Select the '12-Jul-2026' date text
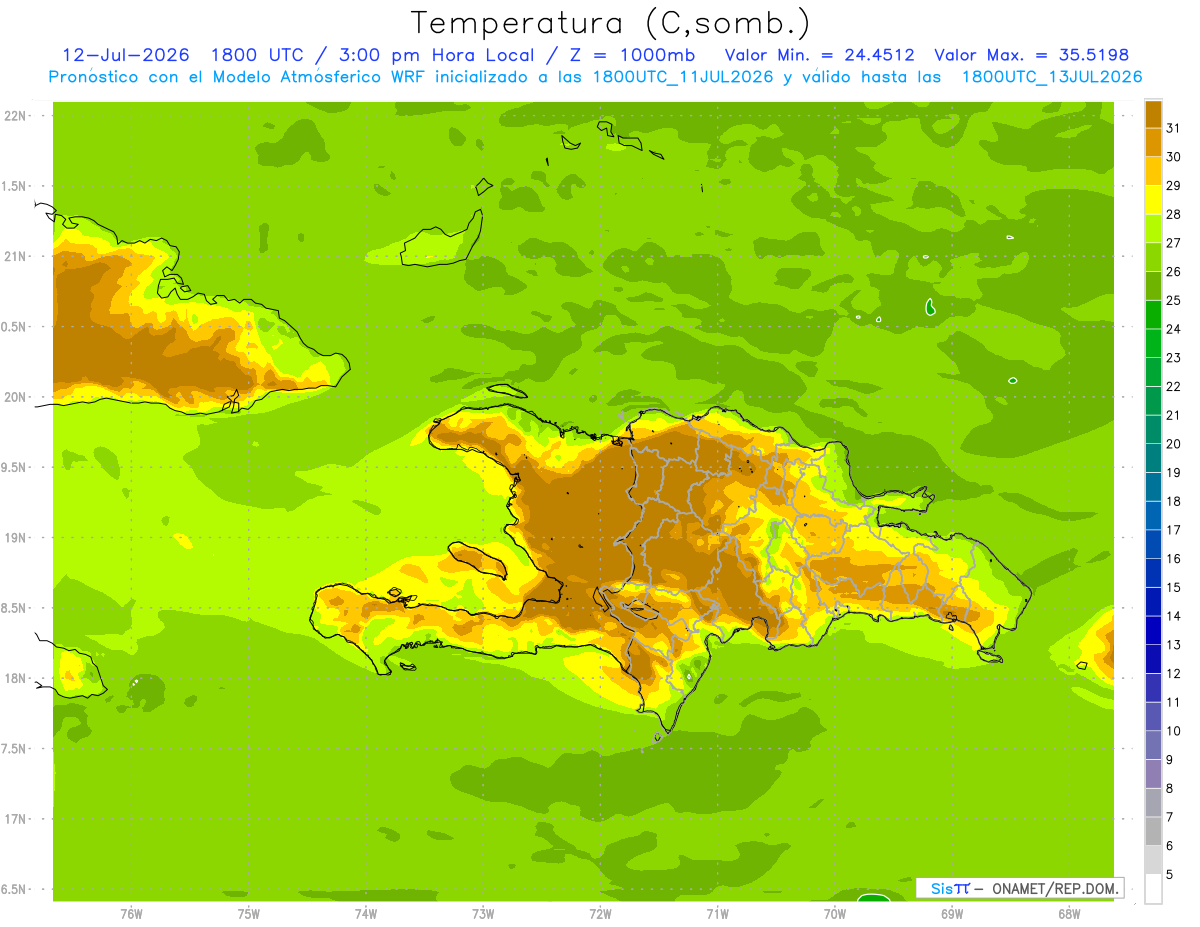 click(x=126, y=55)
